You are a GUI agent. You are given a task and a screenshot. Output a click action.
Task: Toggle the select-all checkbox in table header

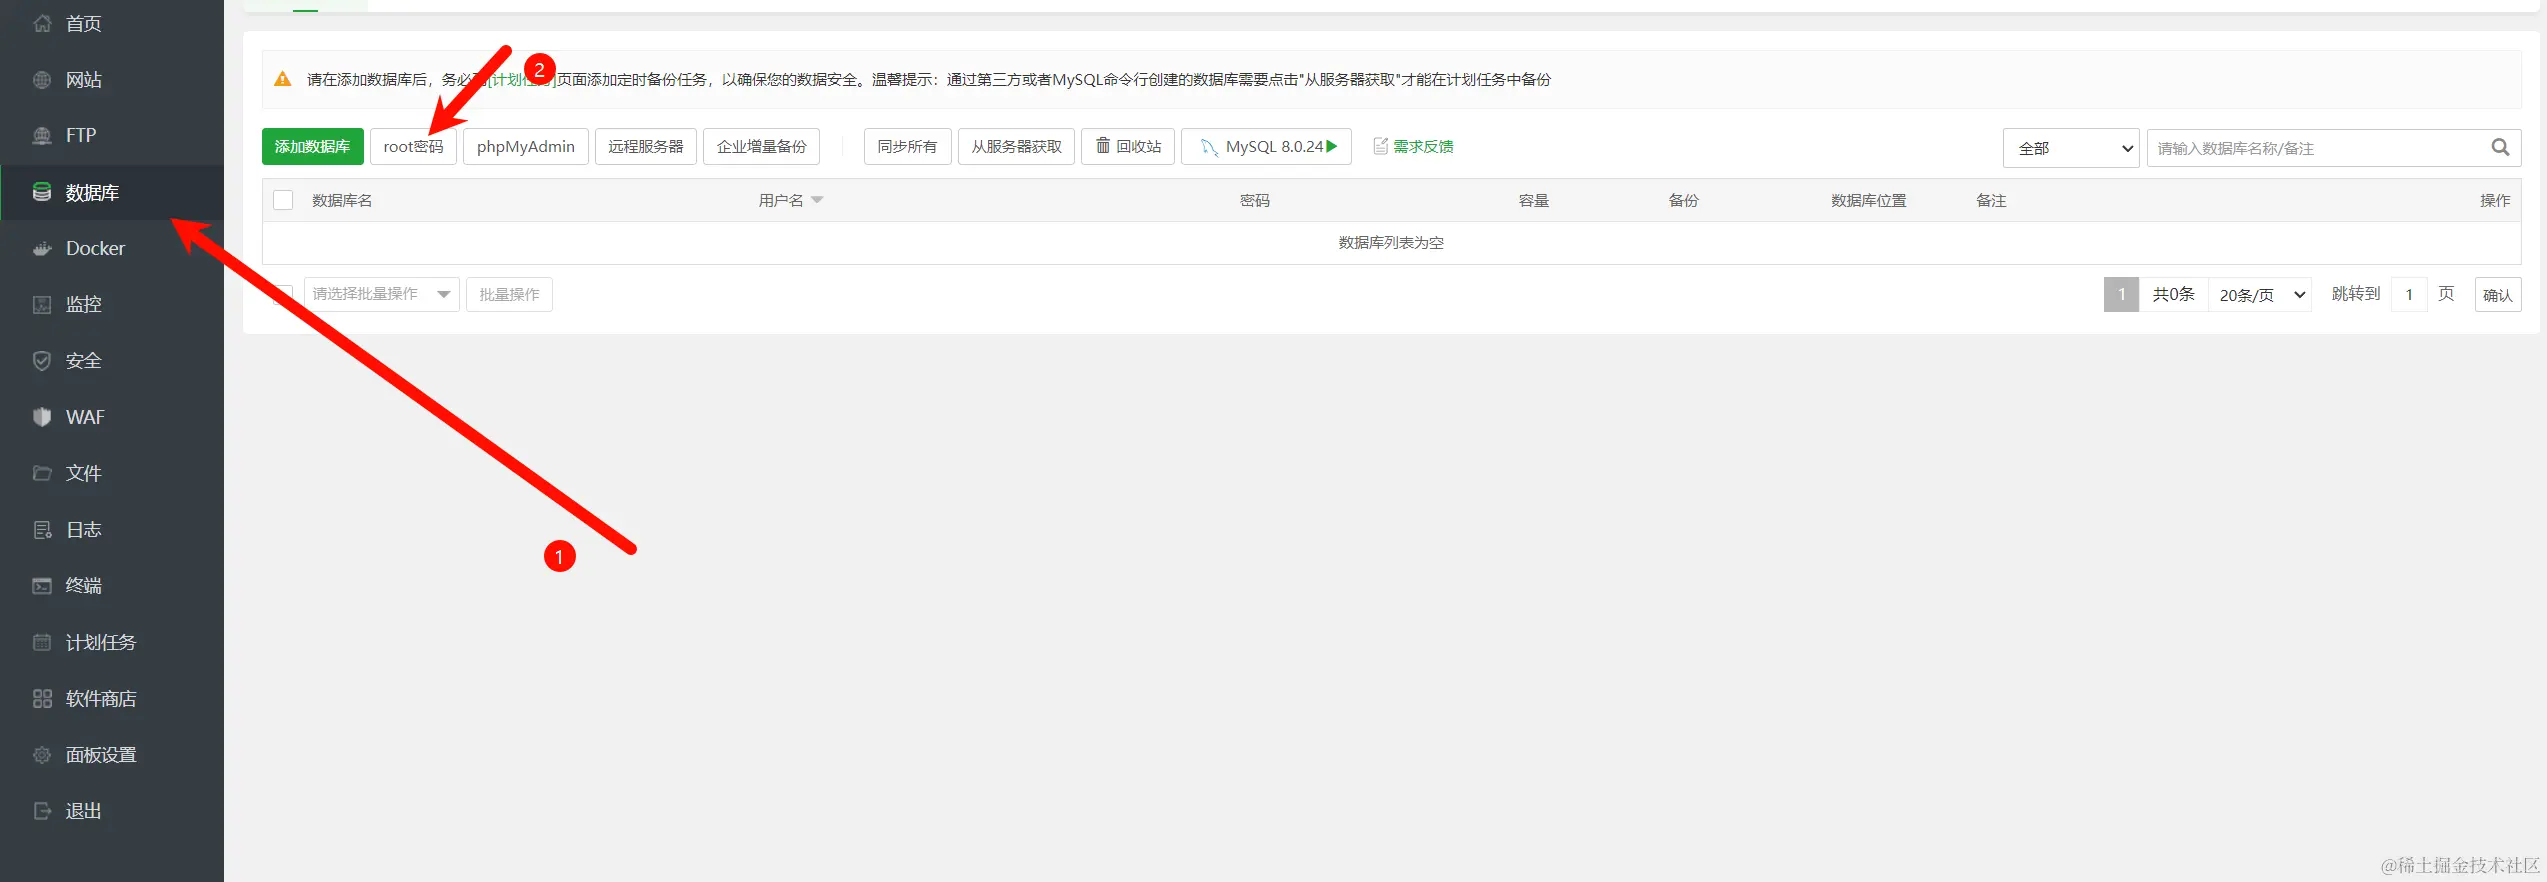(x=283, y=200)
